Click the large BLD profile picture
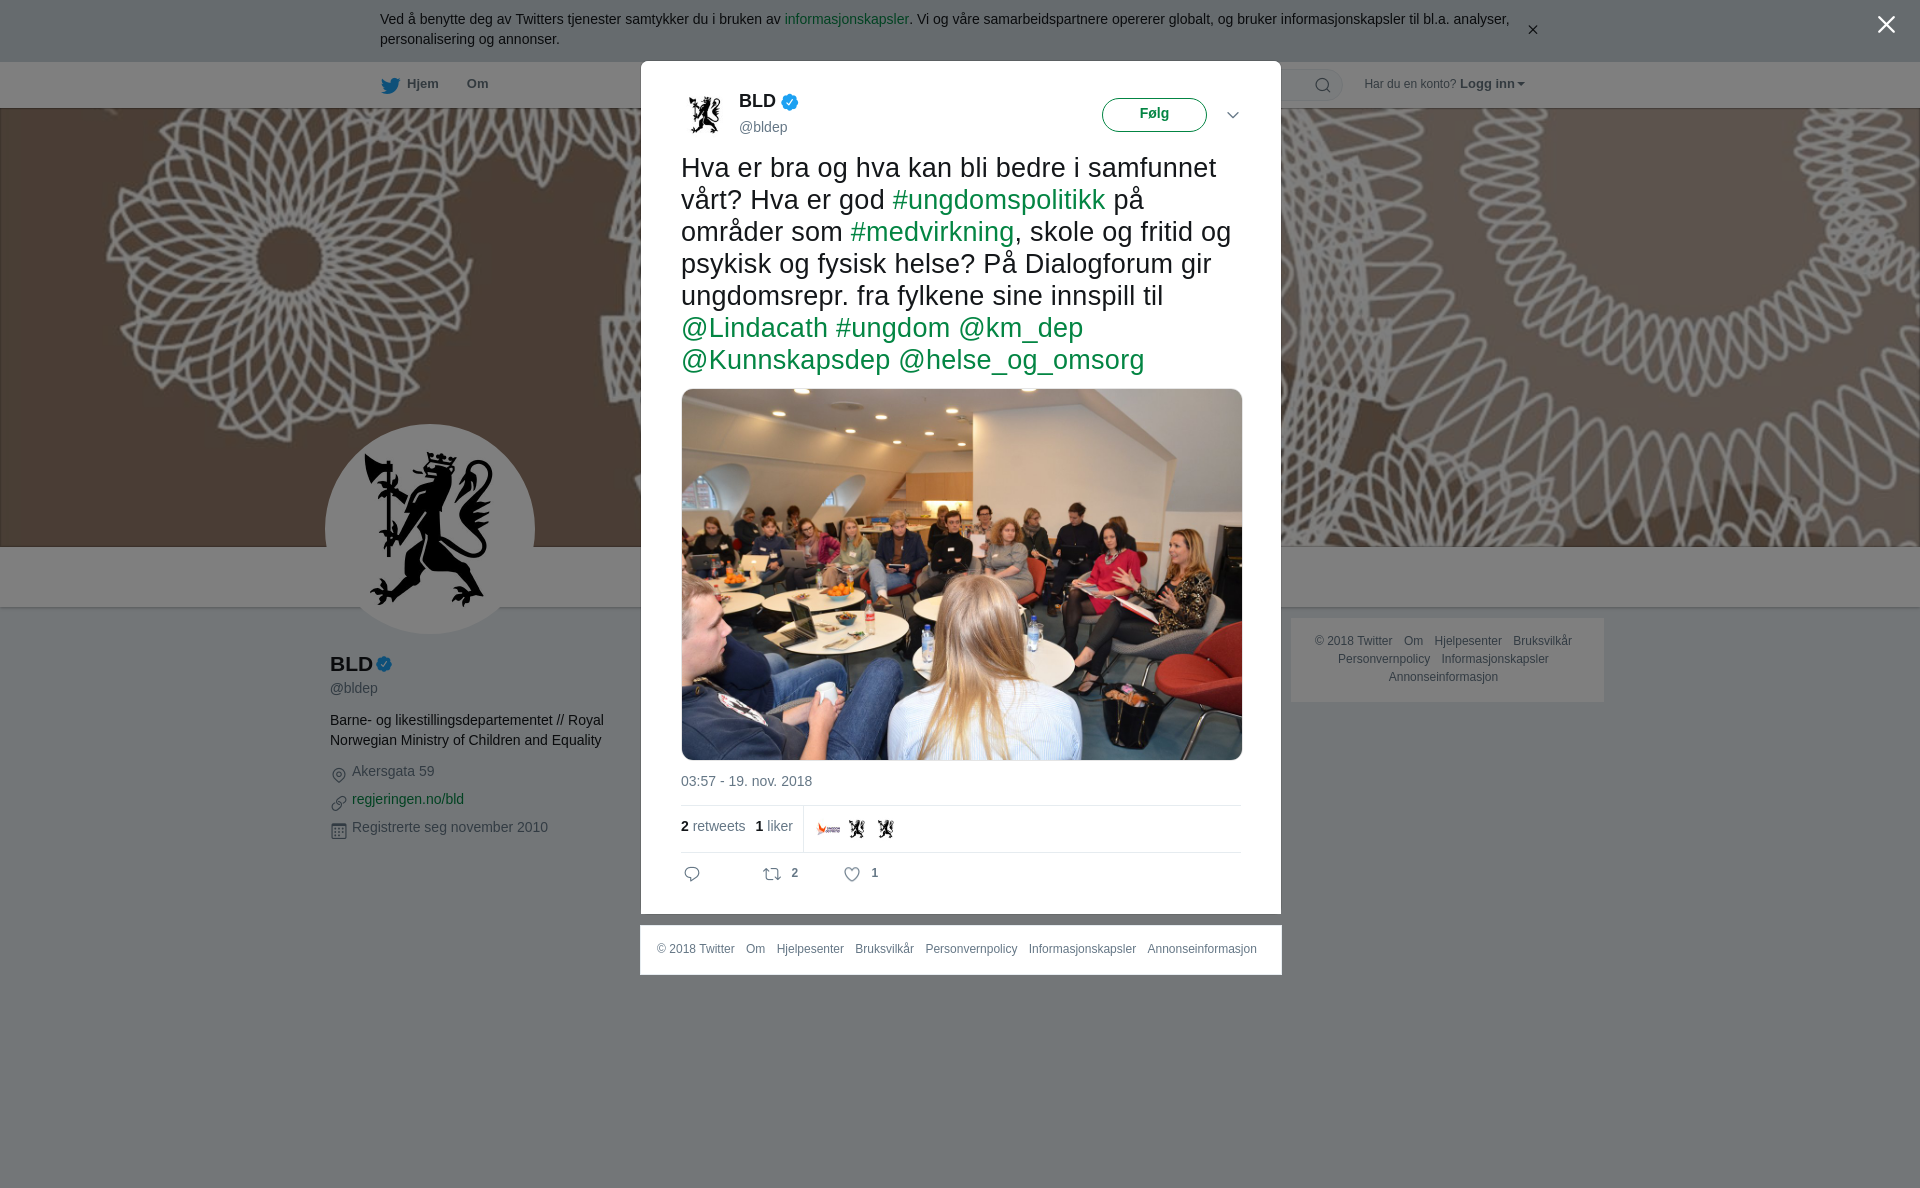1920x1188 pixels. (430, 529)
